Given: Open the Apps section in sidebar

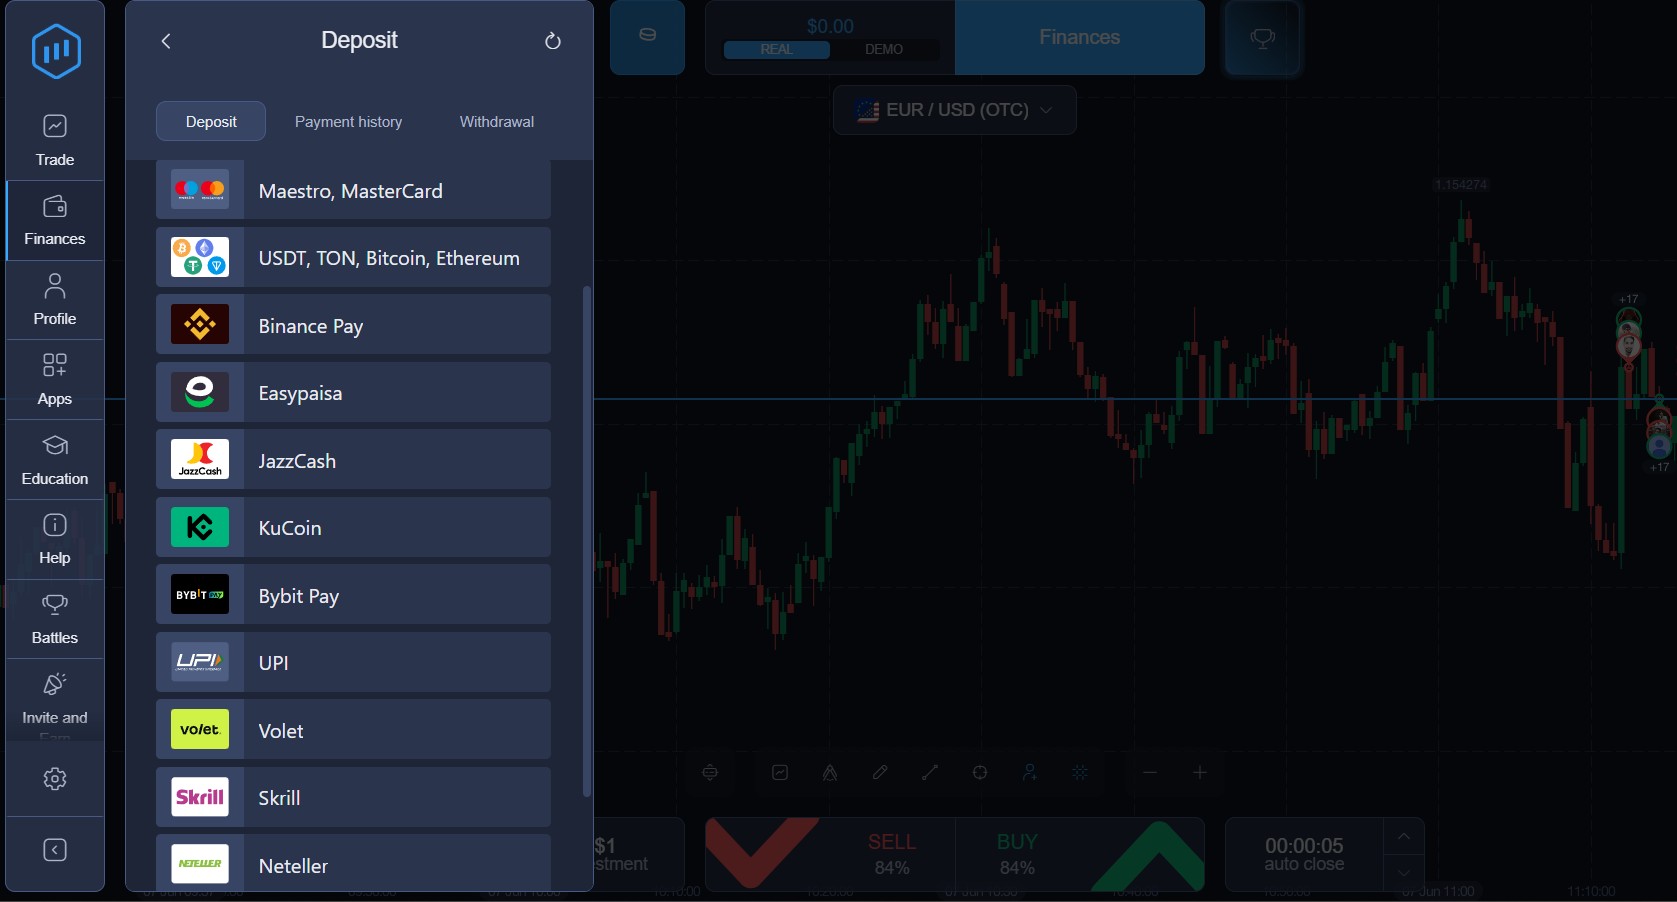Looking at the screenshot, I should (55, 380).
